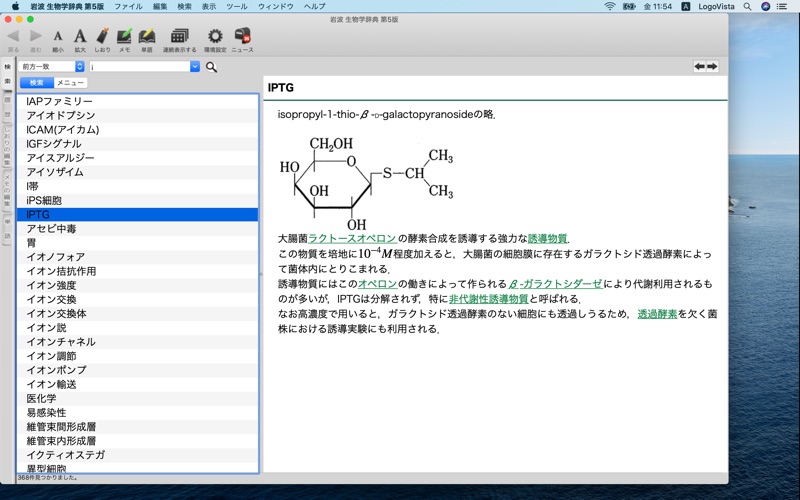800x500 pixels.
Task: Go to previous entry with left arrow
Action: [700, 67]
